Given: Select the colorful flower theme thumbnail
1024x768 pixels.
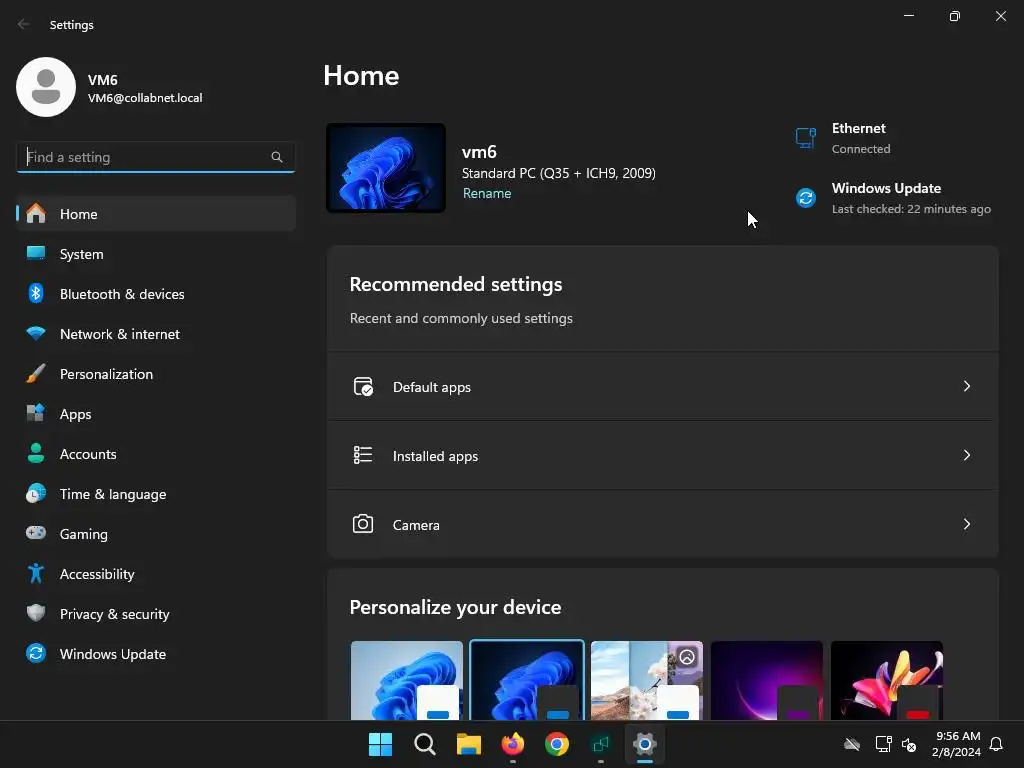Looking at the screenshot, I should tap(887, 680).
